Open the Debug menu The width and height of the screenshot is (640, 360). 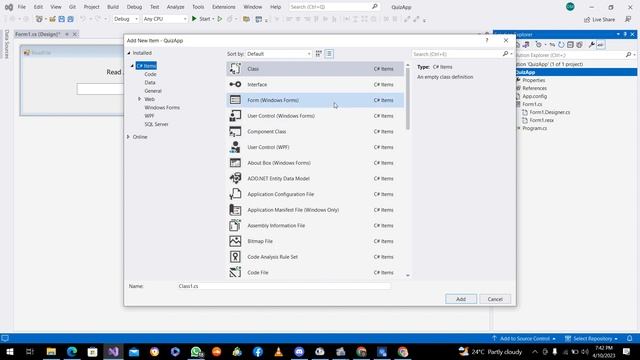pyautogui.click(x=134, y=7)
